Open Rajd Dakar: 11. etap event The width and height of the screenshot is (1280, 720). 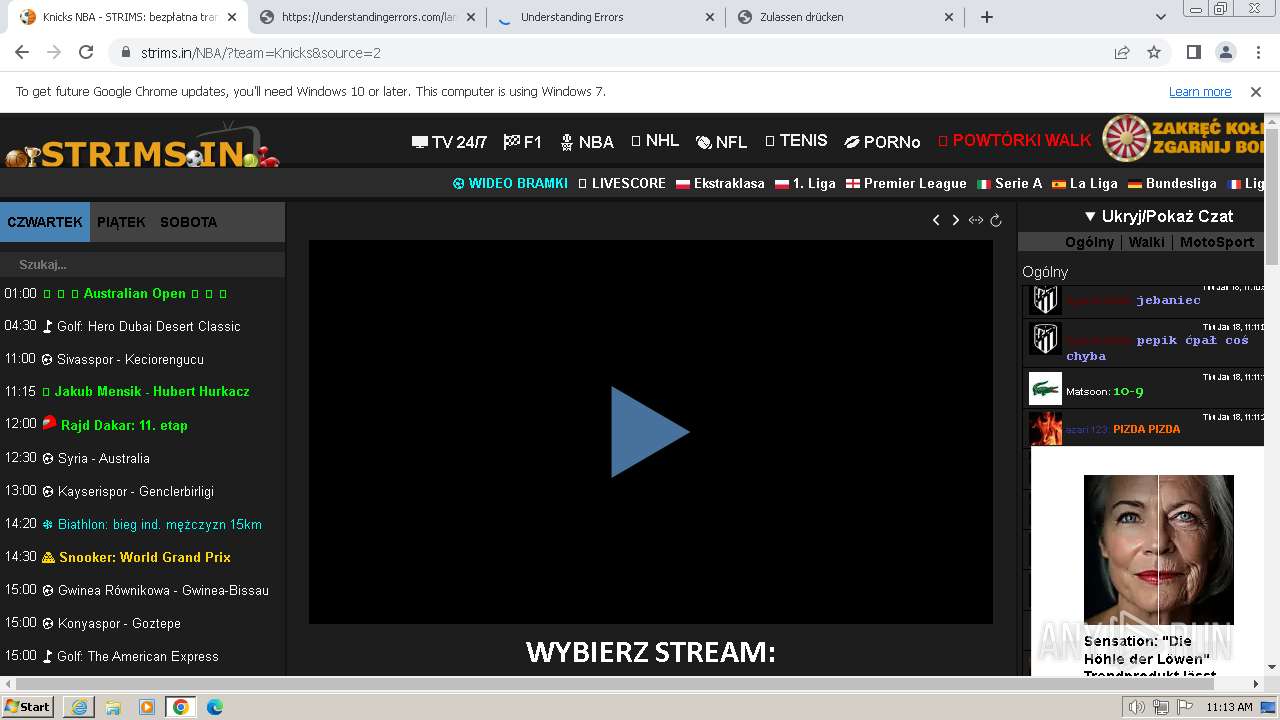[x=115, y=425]
